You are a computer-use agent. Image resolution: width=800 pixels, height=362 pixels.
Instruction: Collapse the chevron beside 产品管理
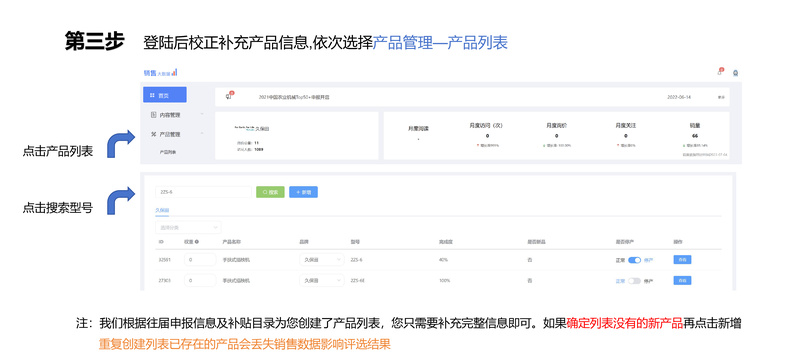[x=203, y=134]
